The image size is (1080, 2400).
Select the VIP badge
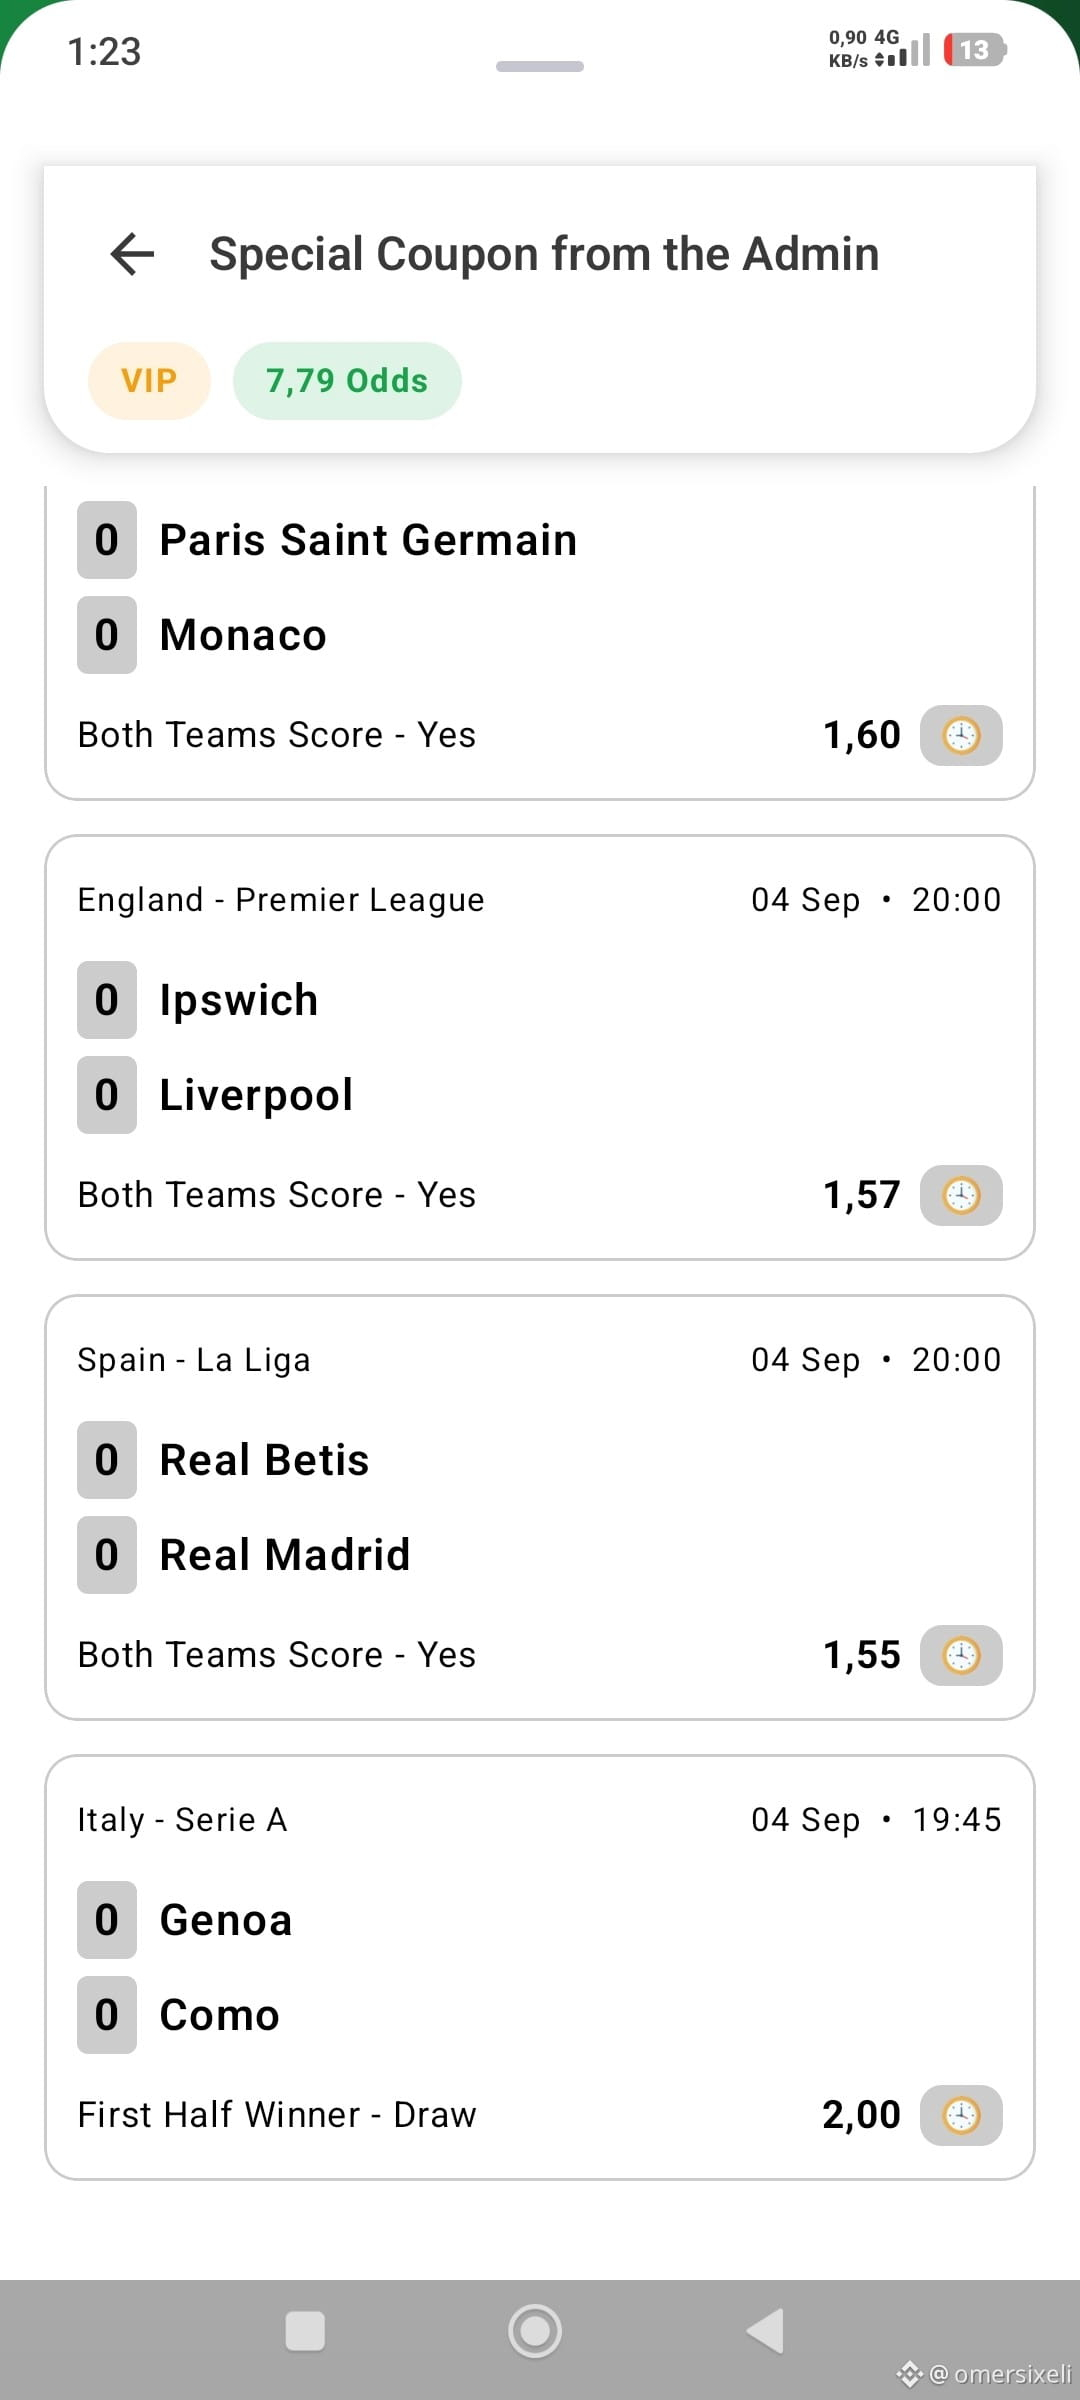click(149, 381)
